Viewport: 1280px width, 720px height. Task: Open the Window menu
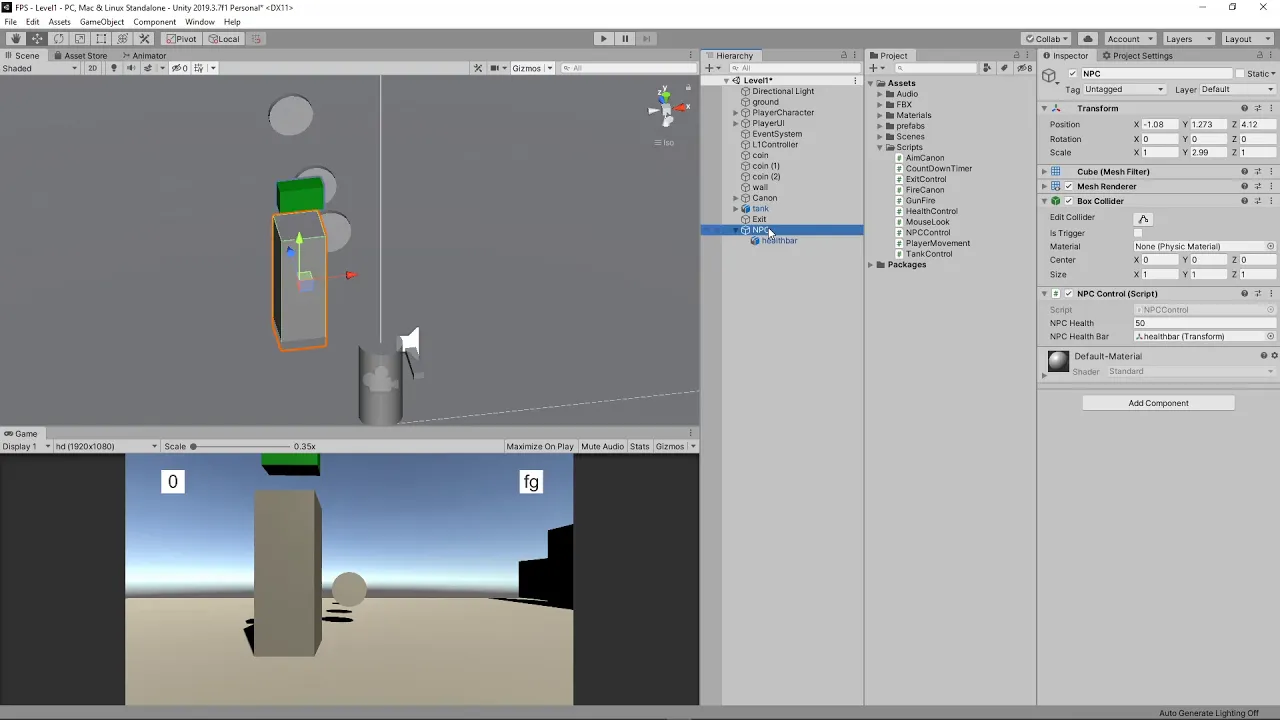coord(199,21)
